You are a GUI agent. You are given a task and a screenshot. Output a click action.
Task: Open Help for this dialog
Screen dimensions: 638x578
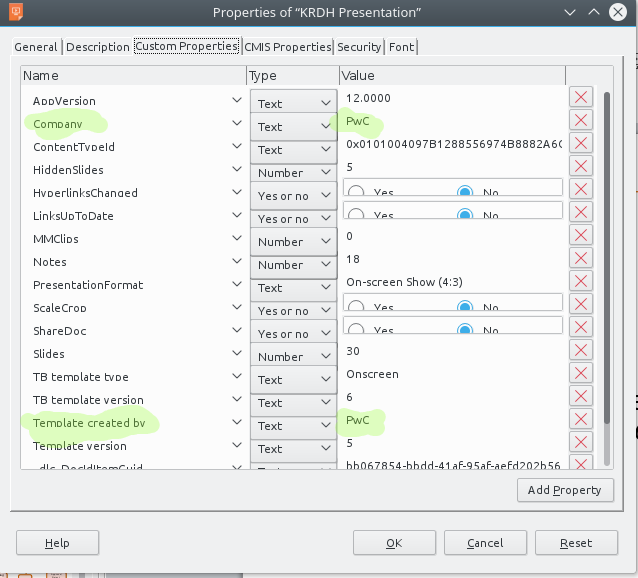(57, 543)
